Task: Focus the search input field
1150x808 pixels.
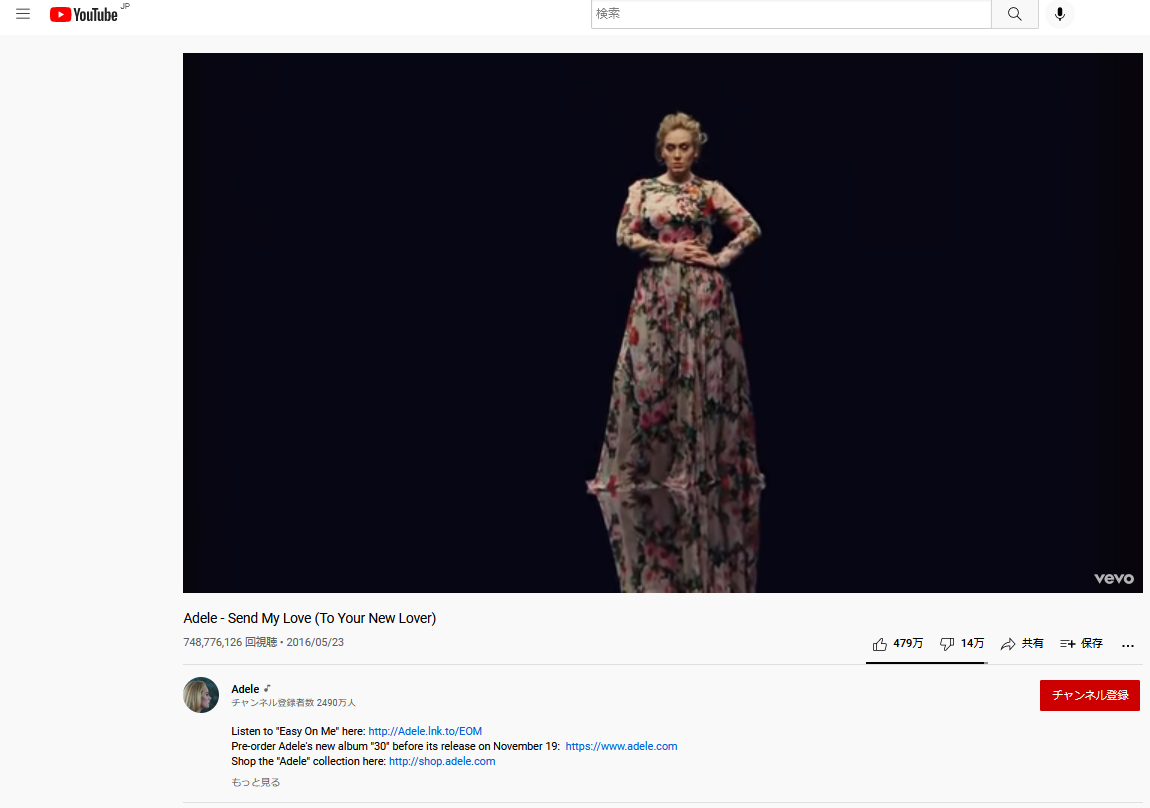Action: coord(791,14)
